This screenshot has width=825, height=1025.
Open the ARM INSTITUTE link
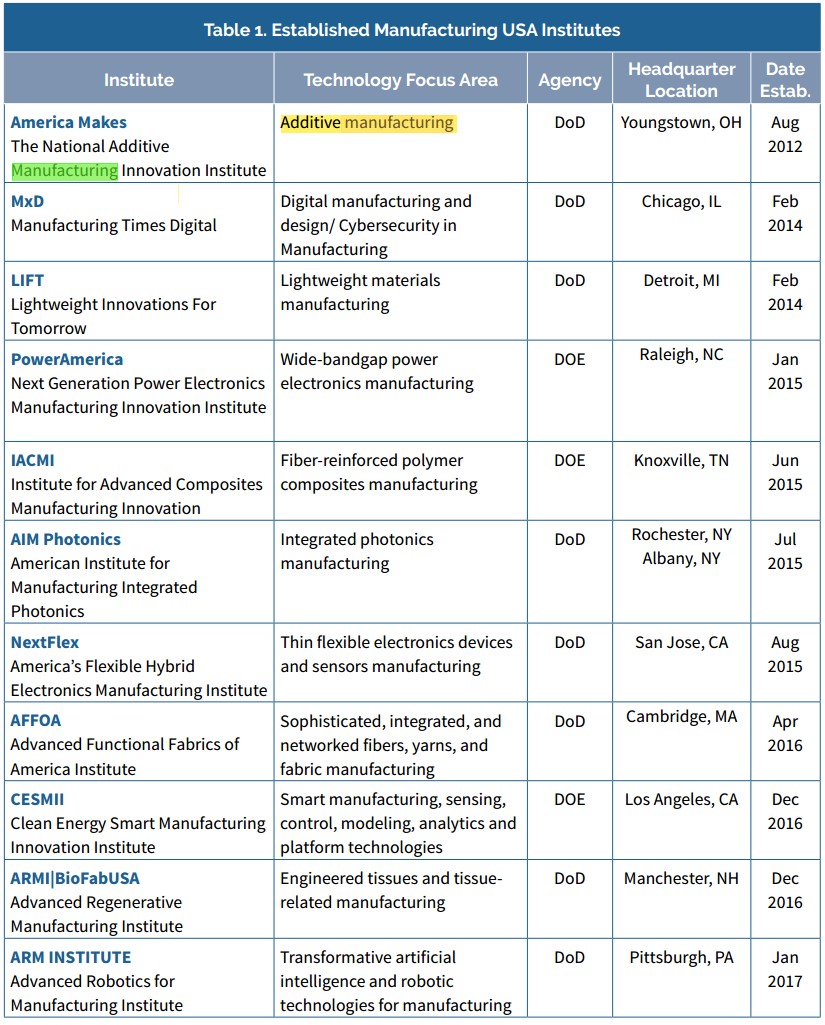pyautogui.click(x=71, y=957)
